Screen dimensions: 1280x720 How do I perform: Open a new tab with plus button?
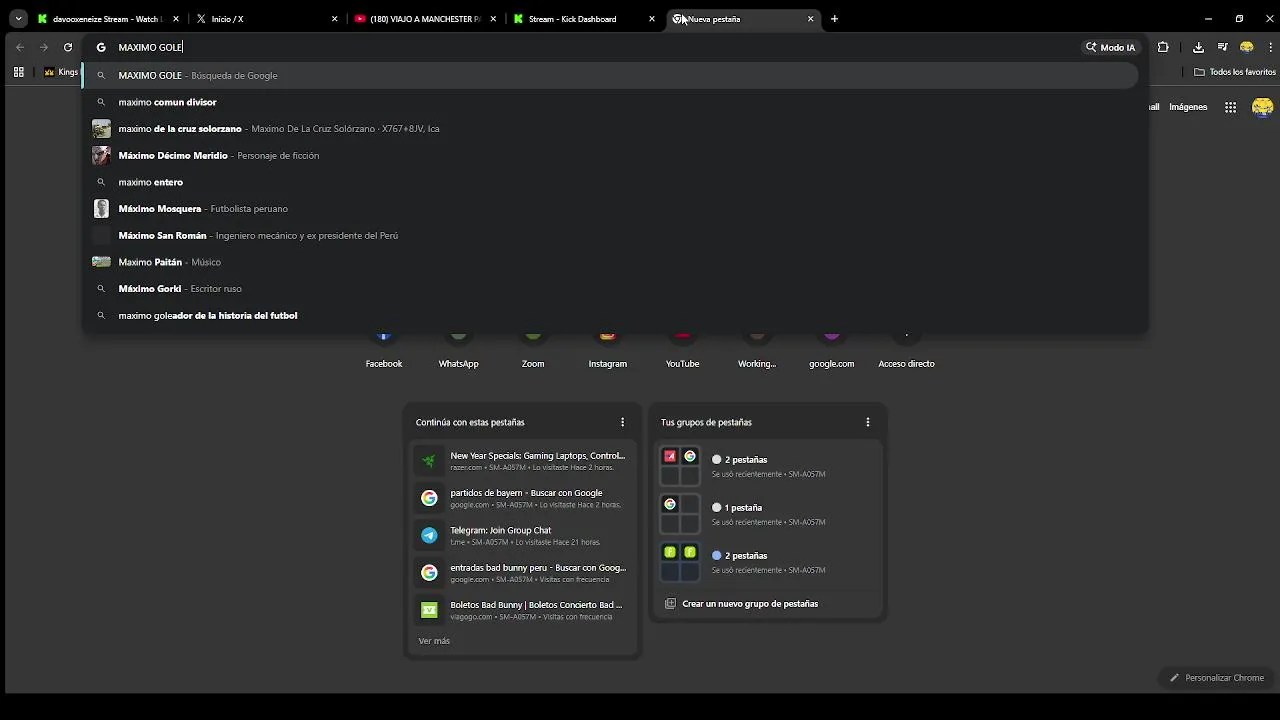[x=834, y=19]
